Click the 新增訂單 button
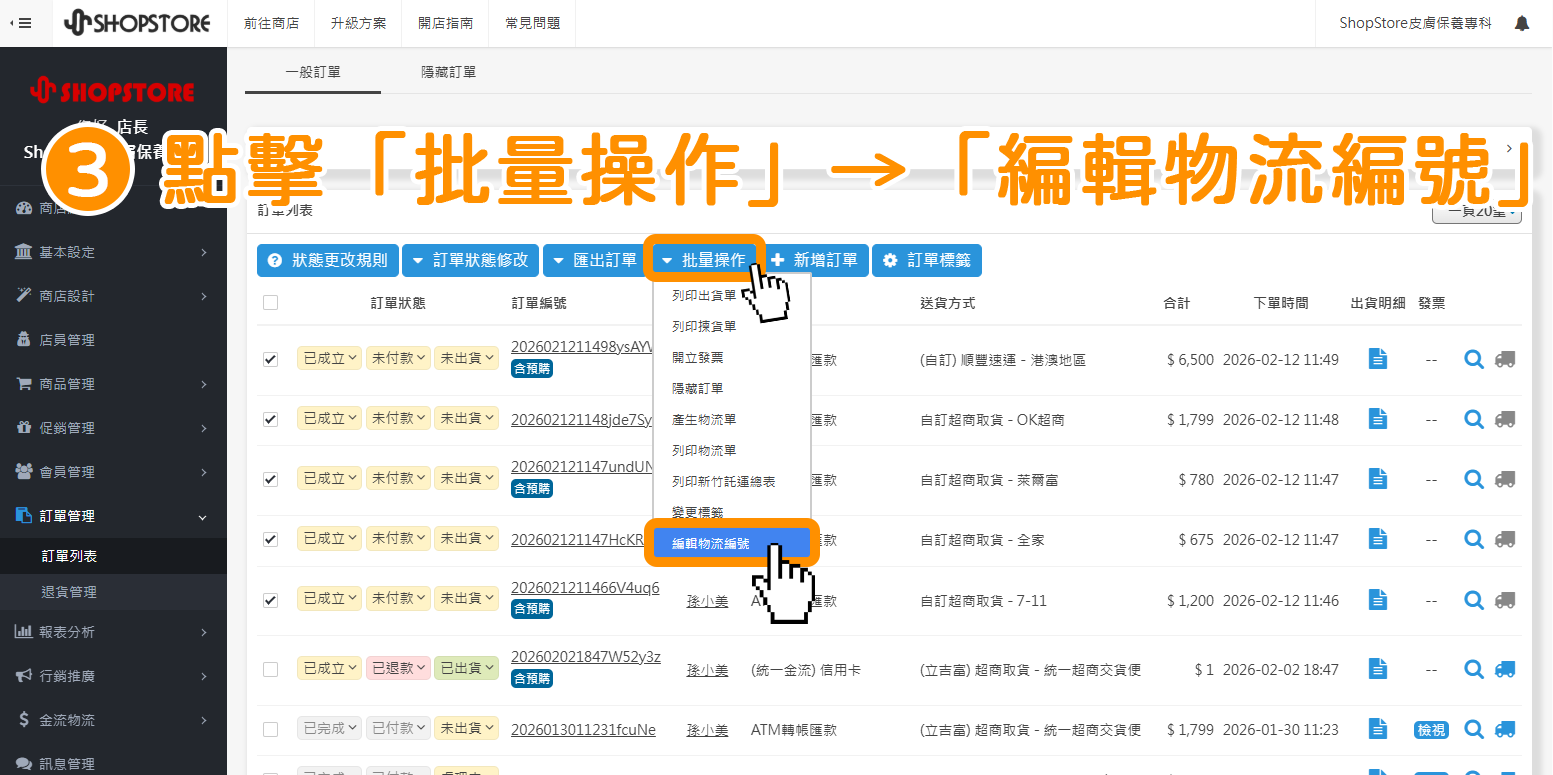Image resolution: width=1553 pixels, height=775 pixels. click(x=814, y=260)
